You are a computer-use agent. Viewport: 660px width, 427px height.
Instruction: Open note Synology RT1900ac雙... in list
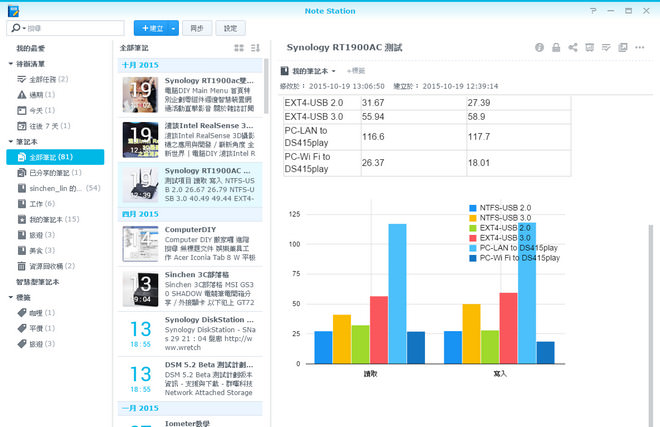190,95
